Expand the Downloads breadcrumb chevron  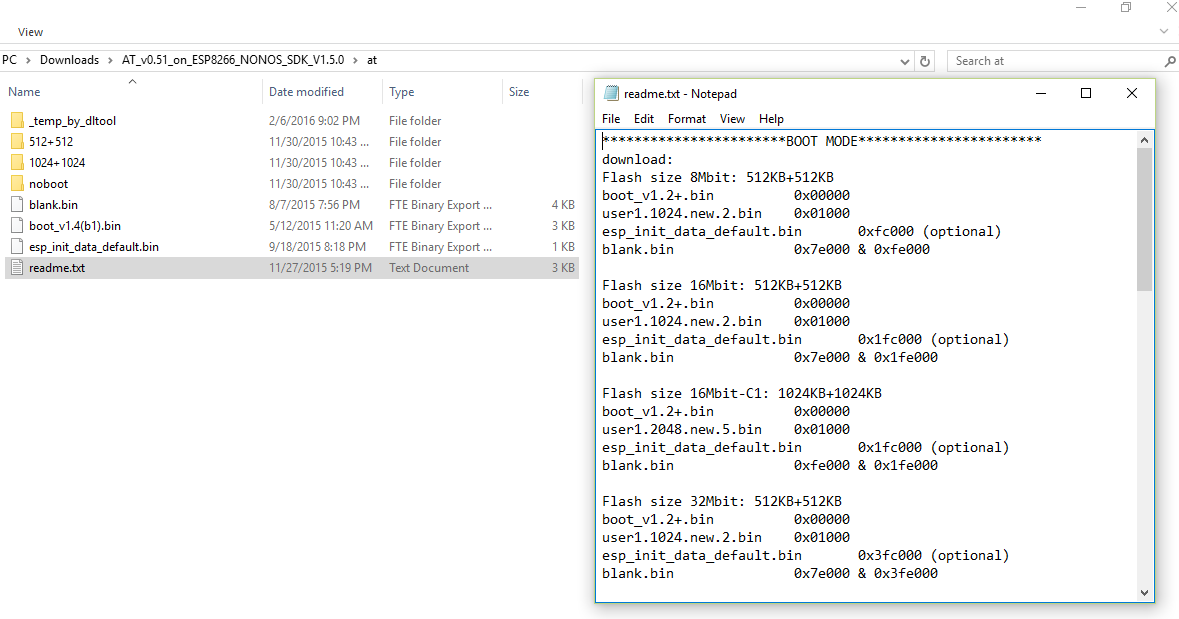pos(110,60)
